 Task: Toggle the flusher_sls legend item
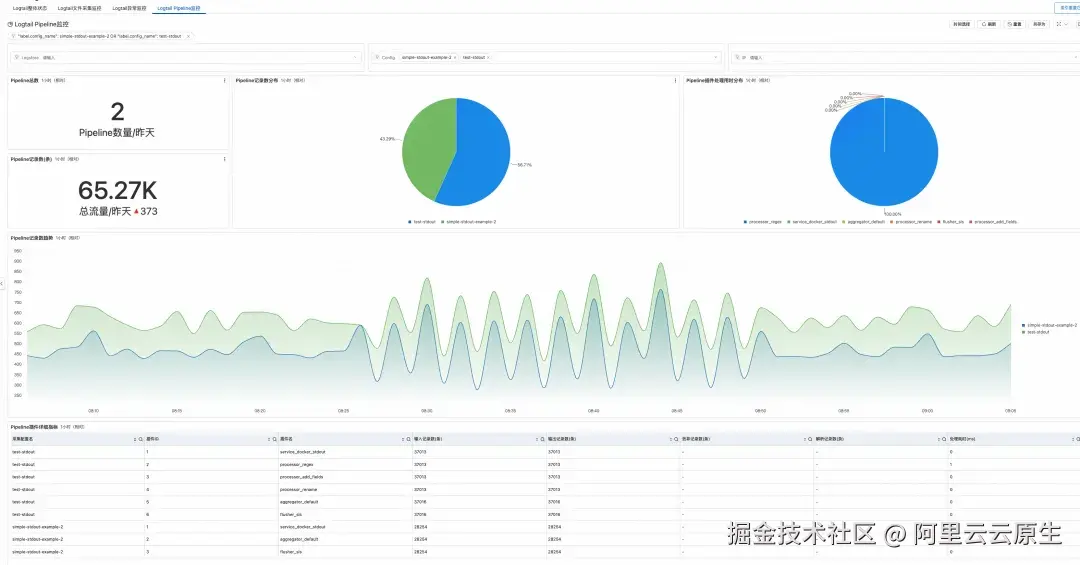[x=951, y=222]
